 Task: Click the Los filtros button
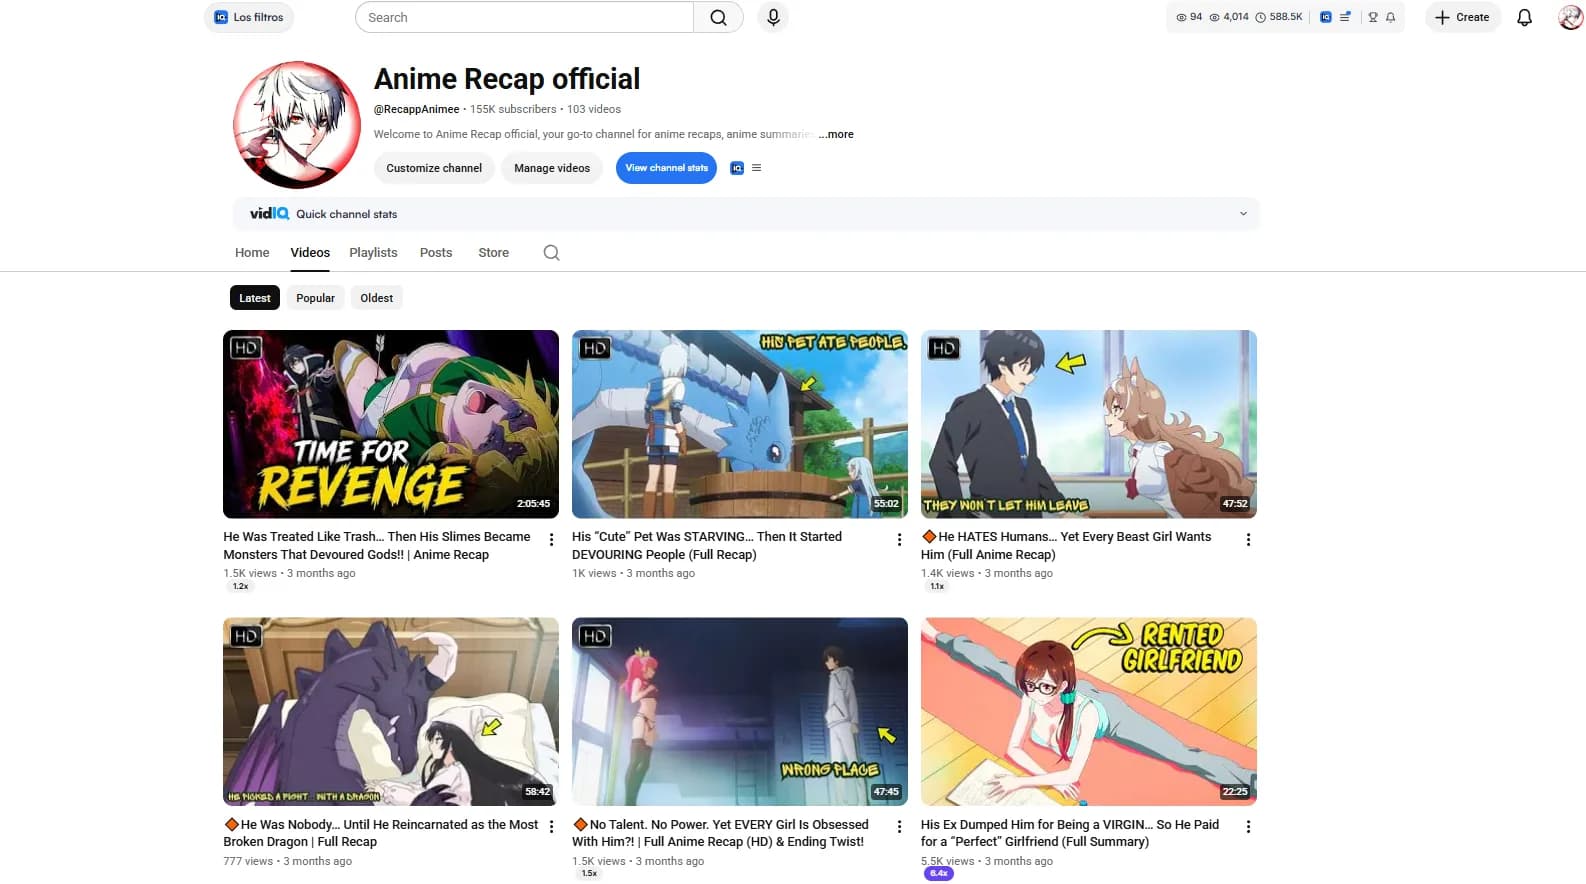[249, 17]
